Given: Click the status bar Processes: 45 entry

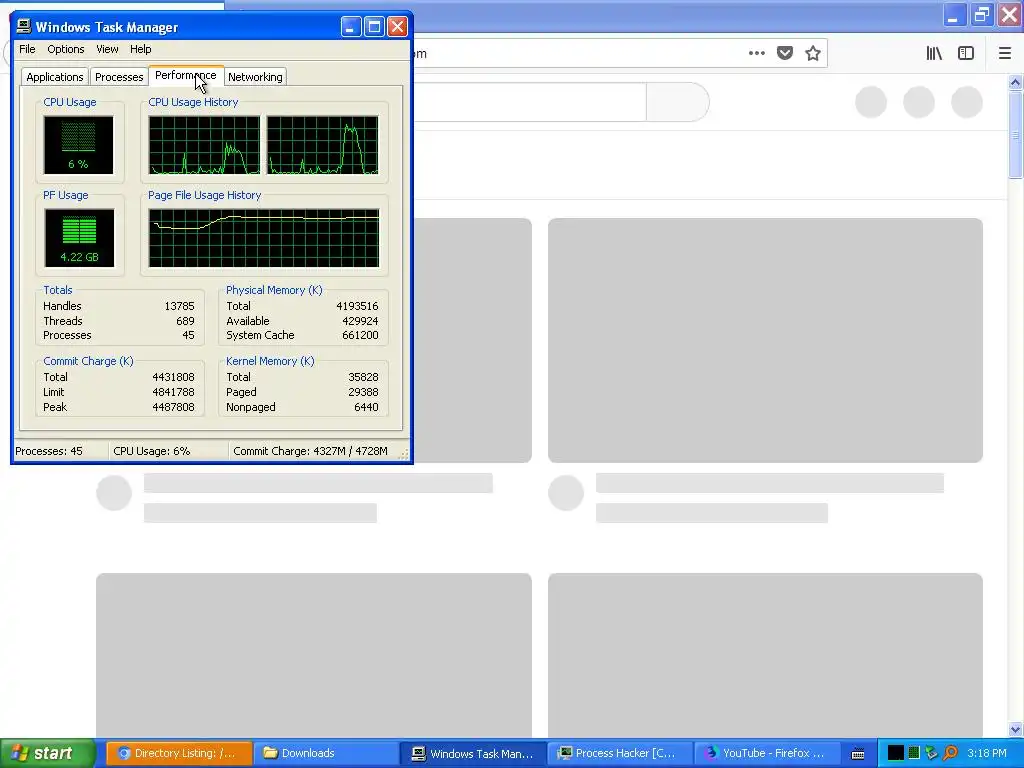Looking at the screenshot, I should tap(49, 451).
